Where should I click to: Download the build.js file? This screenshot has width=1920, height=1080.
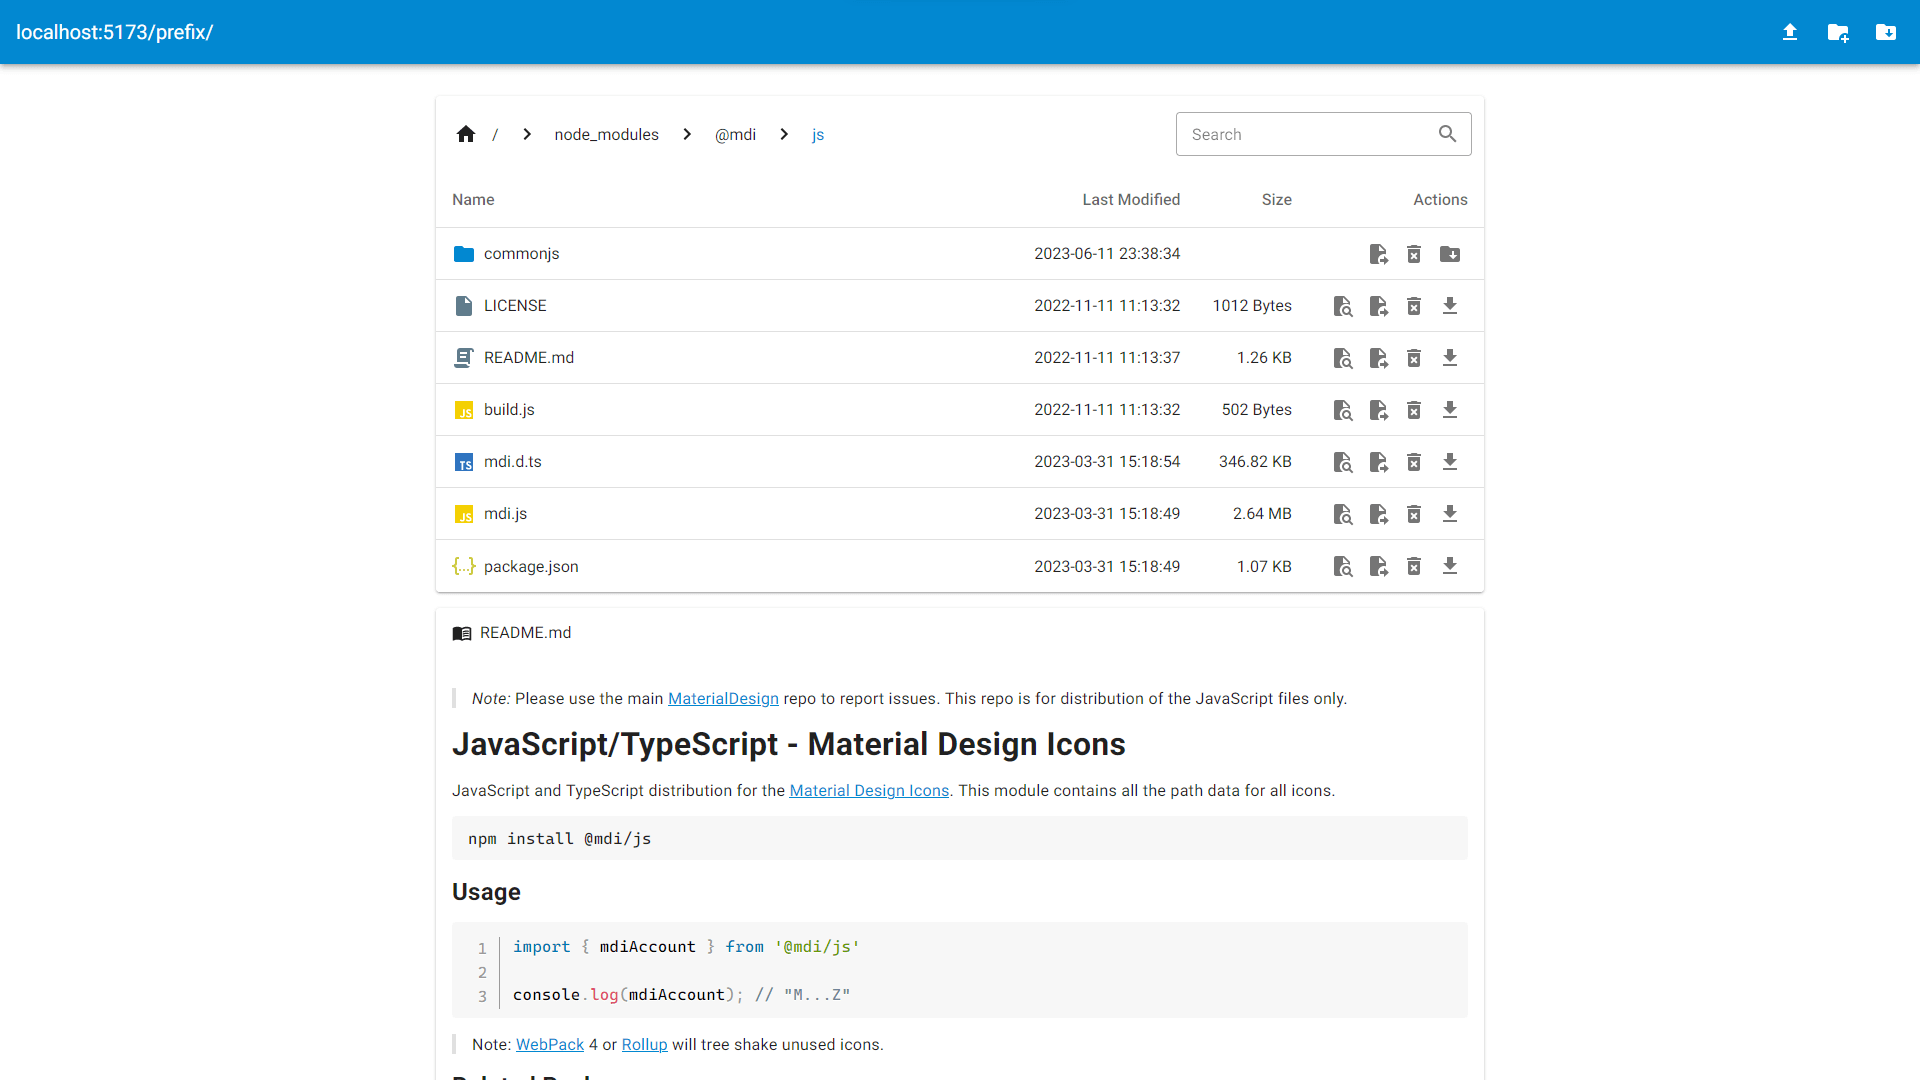[1450, 410]
